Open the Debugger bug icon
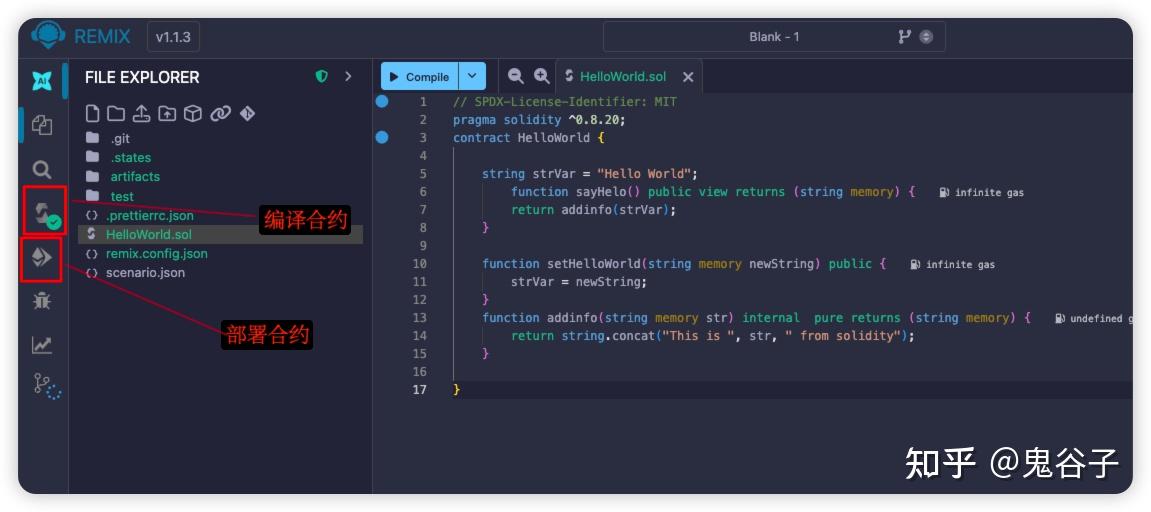The height and width of the screenshot is (512, 1151). [42, 300]
